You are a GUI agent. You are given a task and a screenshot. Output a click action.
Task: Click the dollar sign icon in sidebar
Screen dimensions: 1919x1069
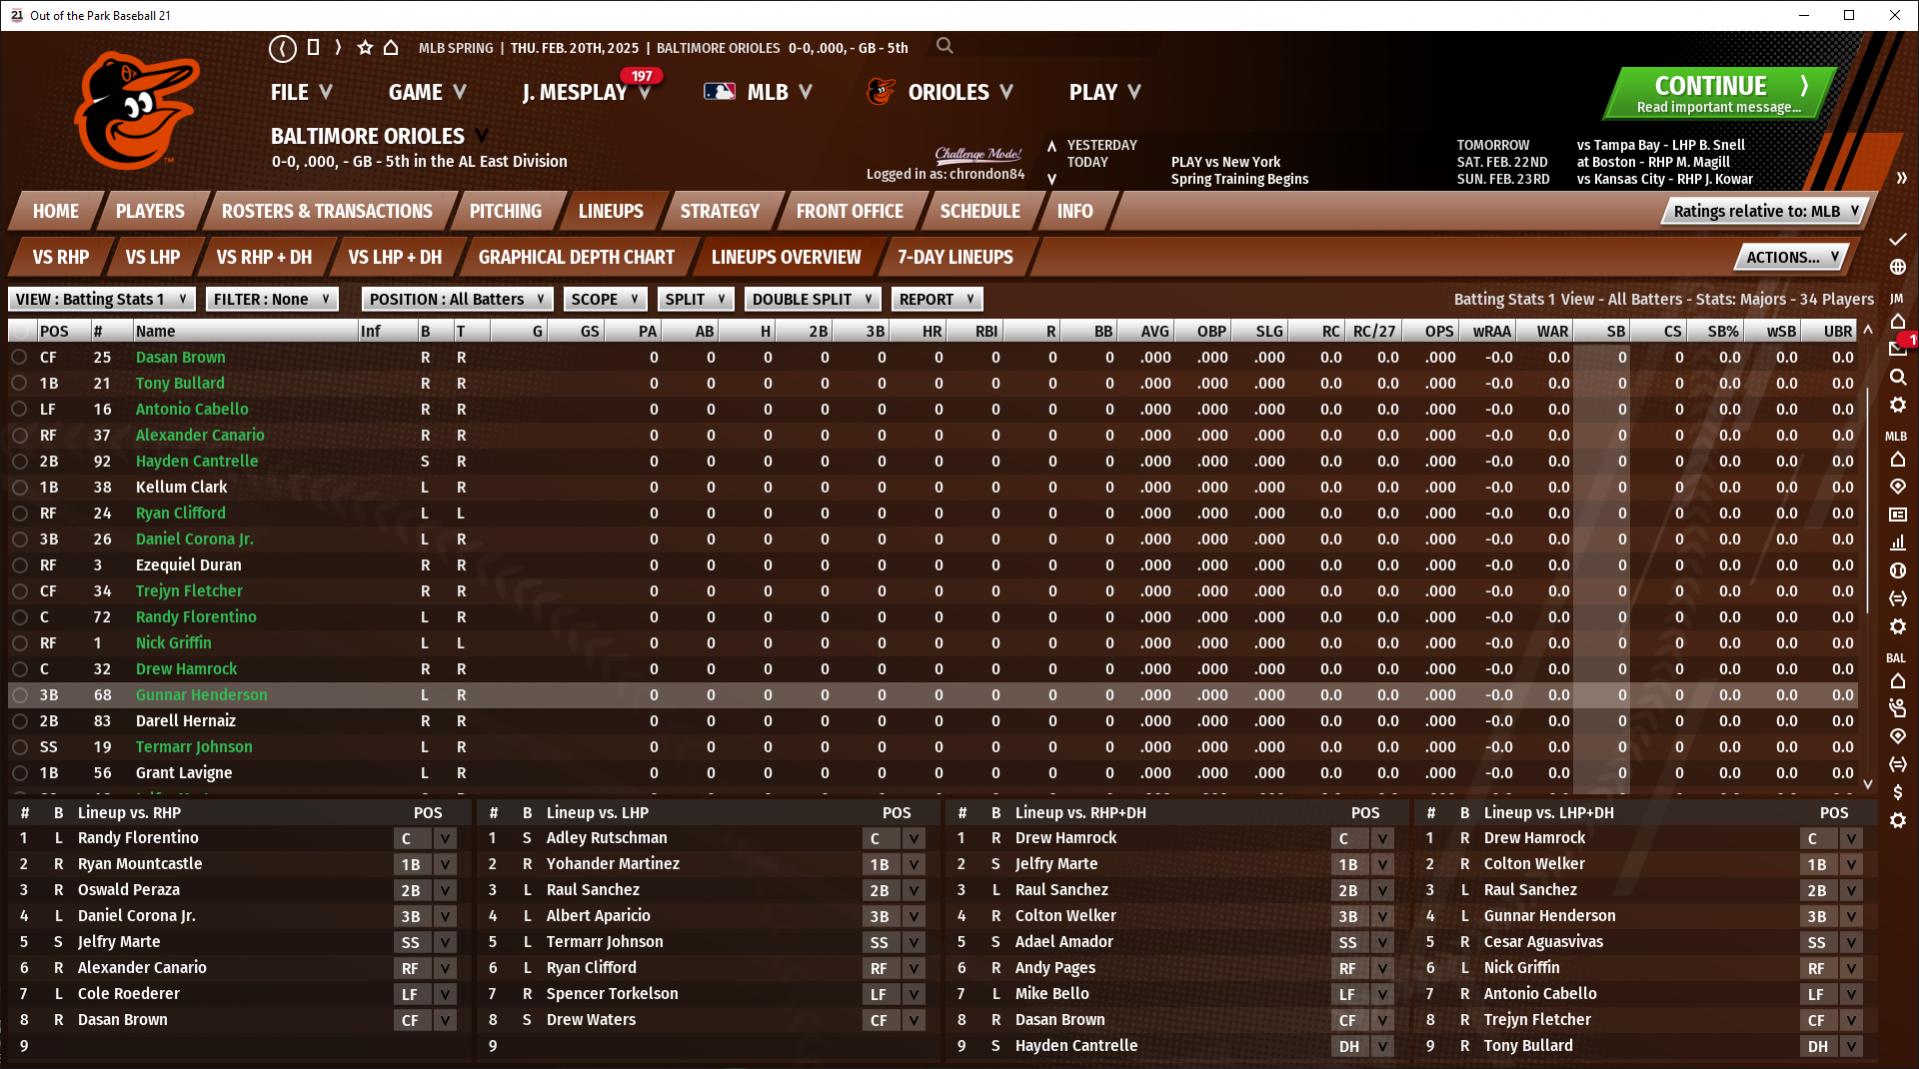point(1897,792)
